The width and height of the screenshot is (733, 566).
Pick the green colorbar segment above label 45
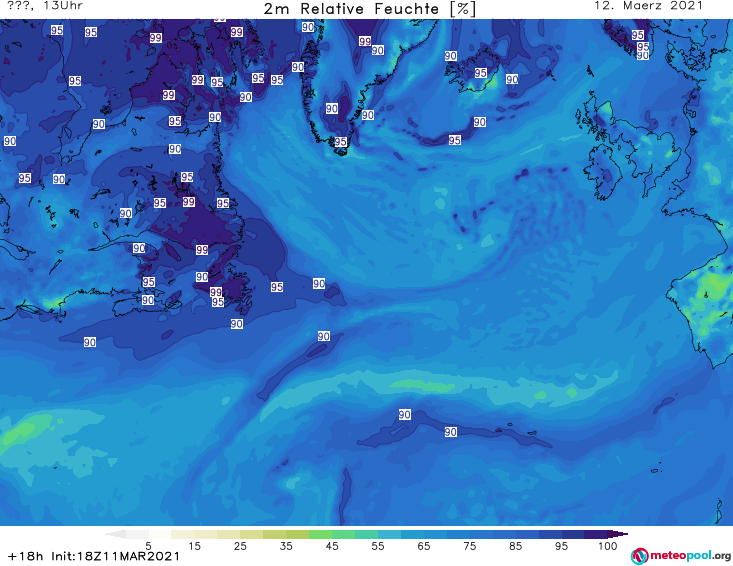tap(320, 534)
